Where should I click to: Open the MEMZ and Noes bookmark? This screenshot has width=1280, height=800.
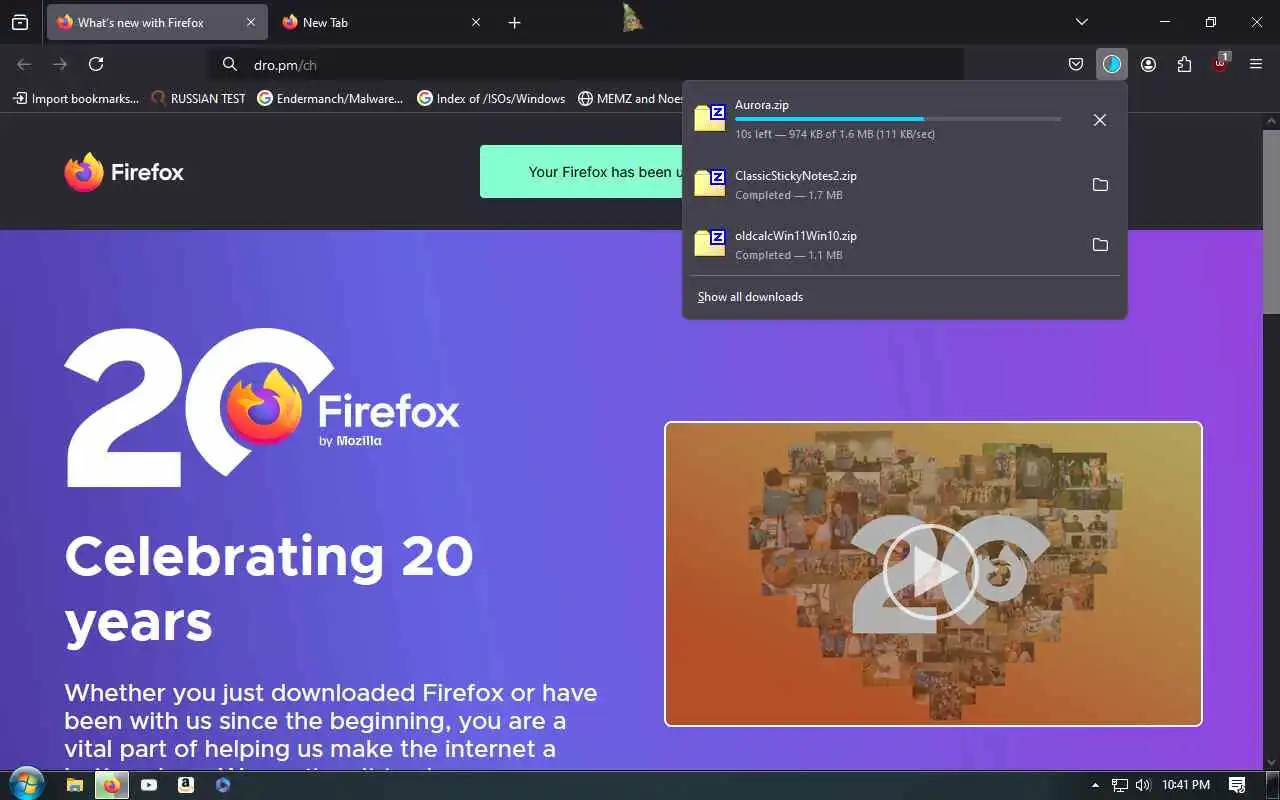[x=629, y=98]
